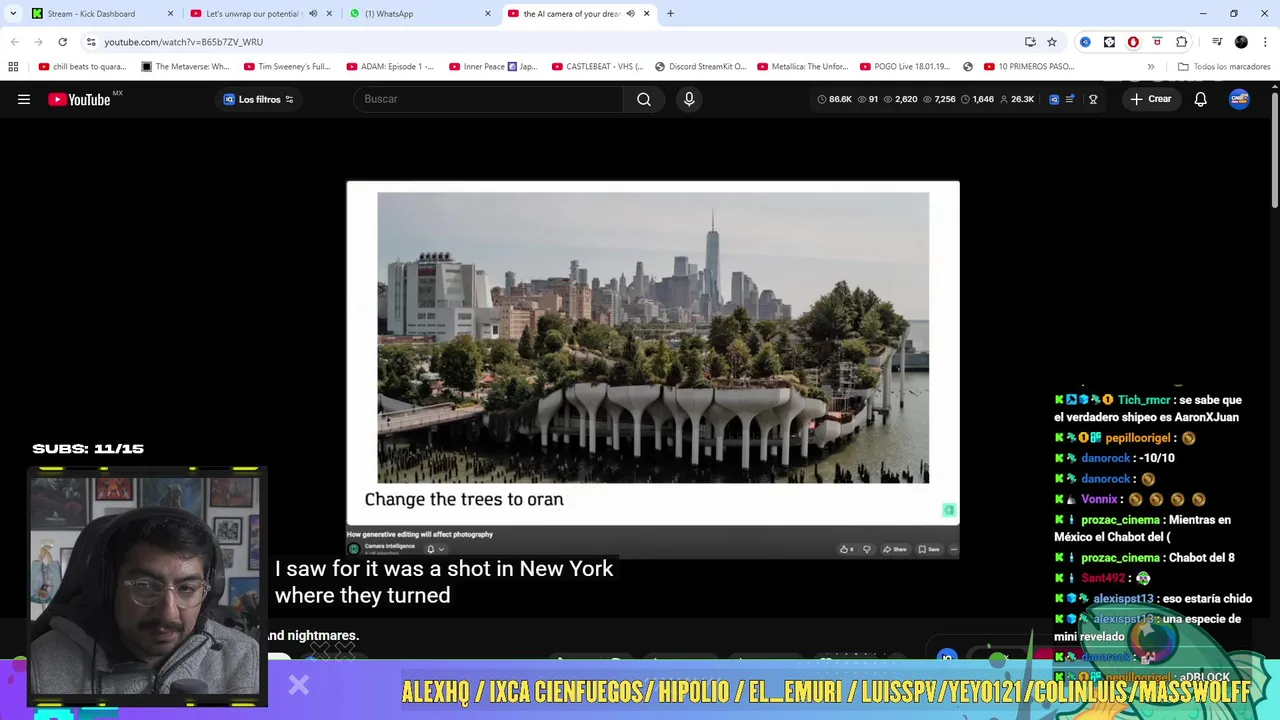Like the embedded video with thumbs up
Viewport: 1280px width, 720px height.
845,549
